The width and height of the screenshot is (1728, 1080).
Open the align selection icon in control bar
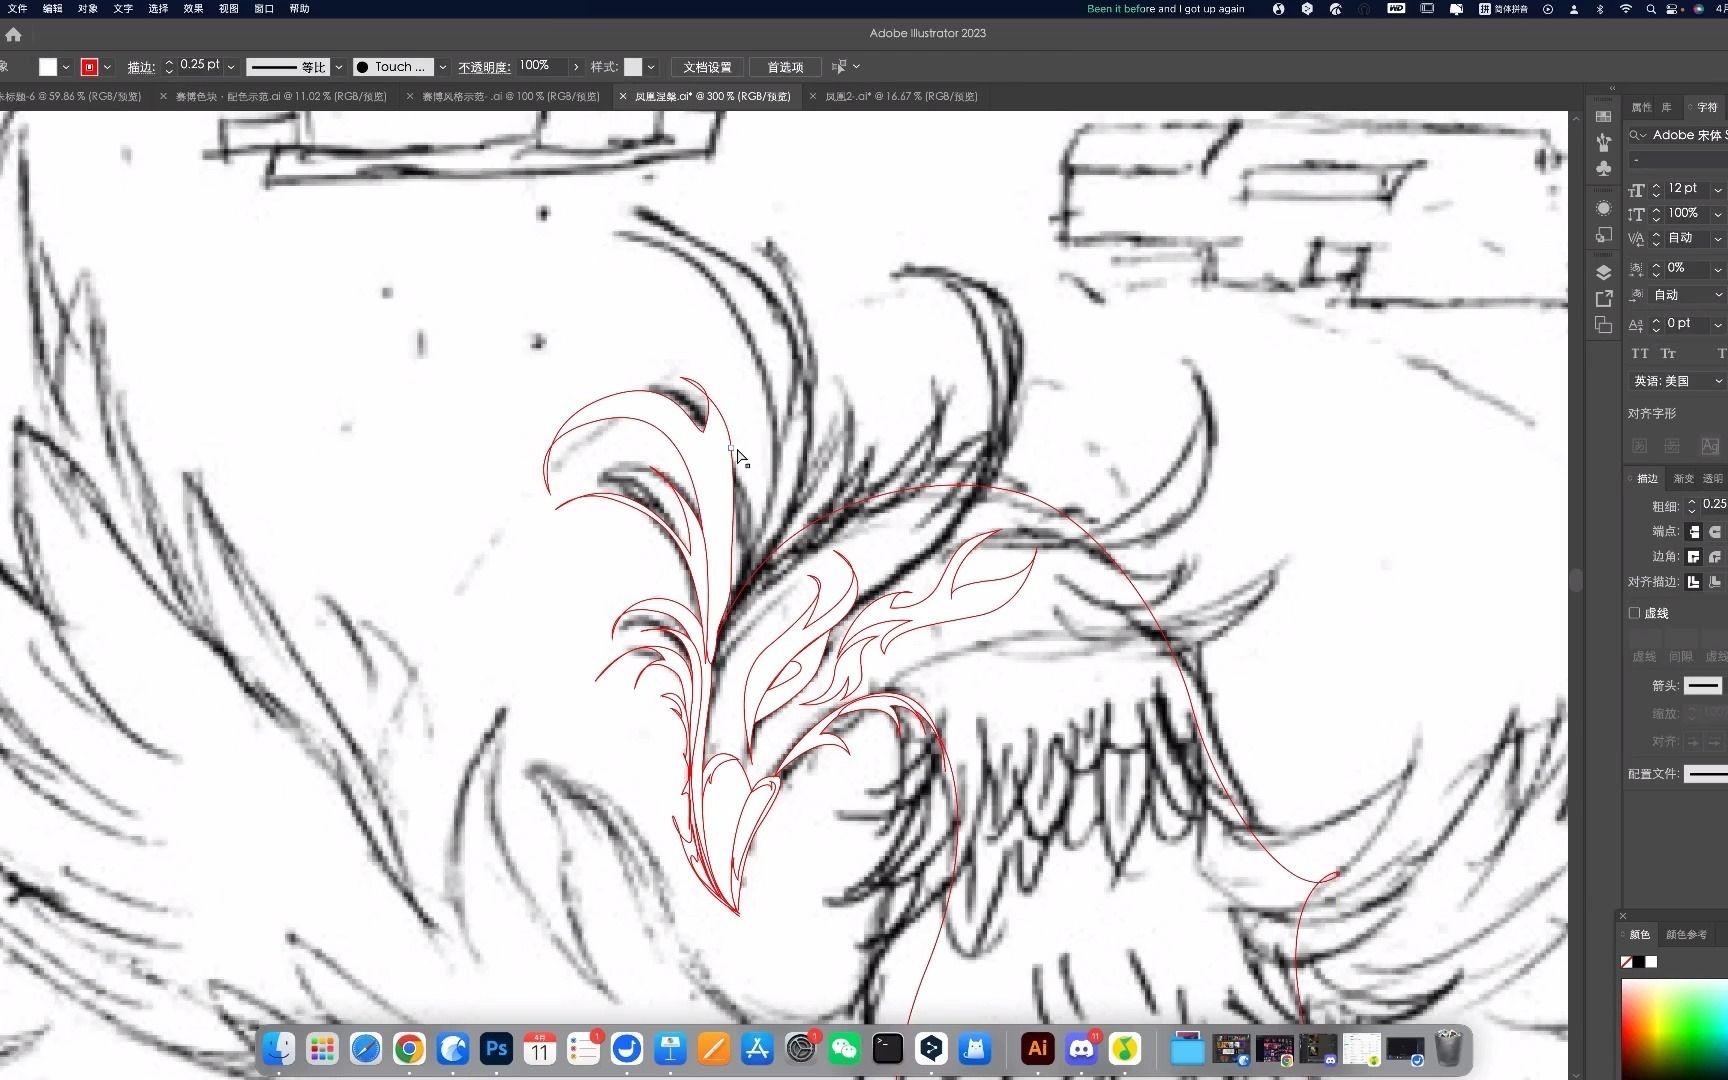pos(839,67)
